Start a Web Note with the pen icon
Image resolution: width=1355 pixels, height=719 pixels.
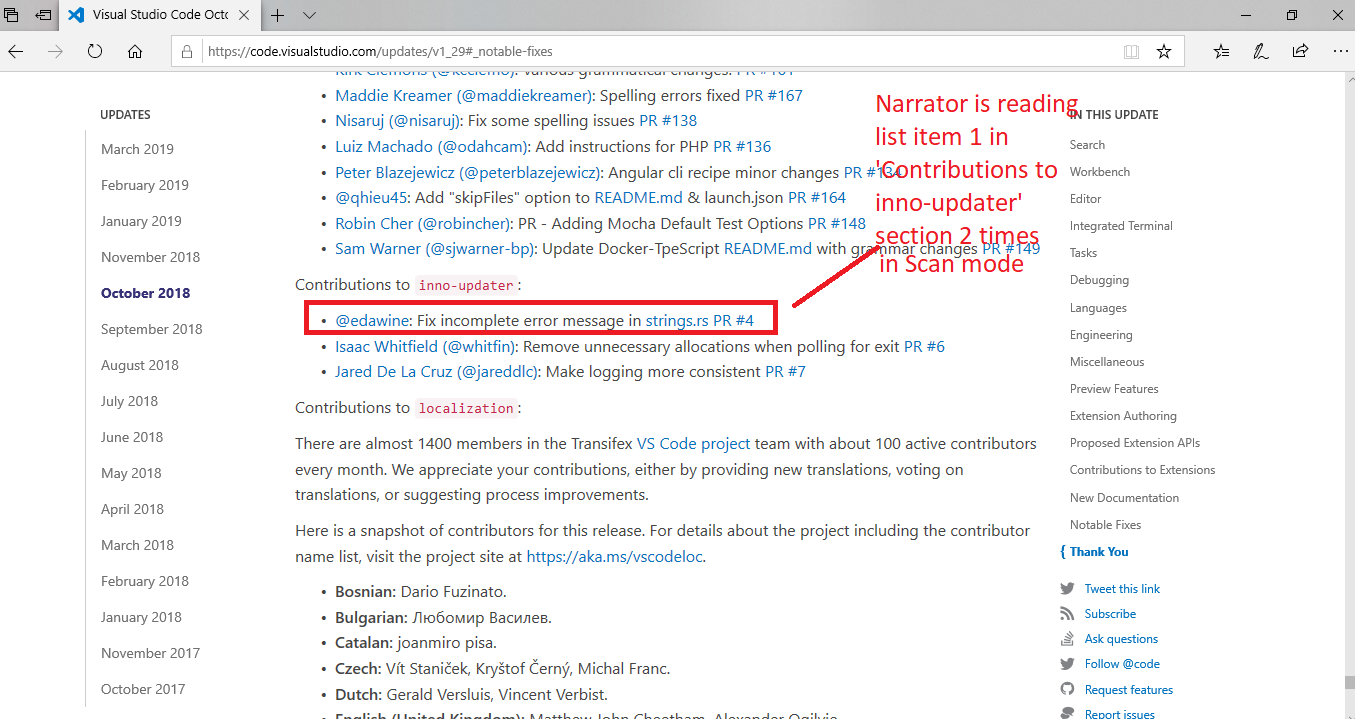click(1260, 50)
